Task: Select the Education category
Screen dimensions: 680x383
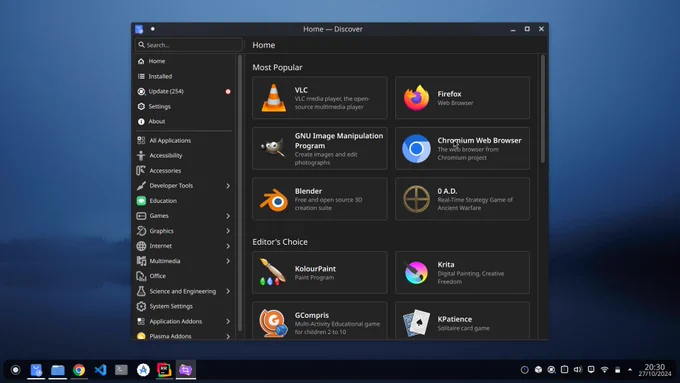Action: (x=184, y=201)
